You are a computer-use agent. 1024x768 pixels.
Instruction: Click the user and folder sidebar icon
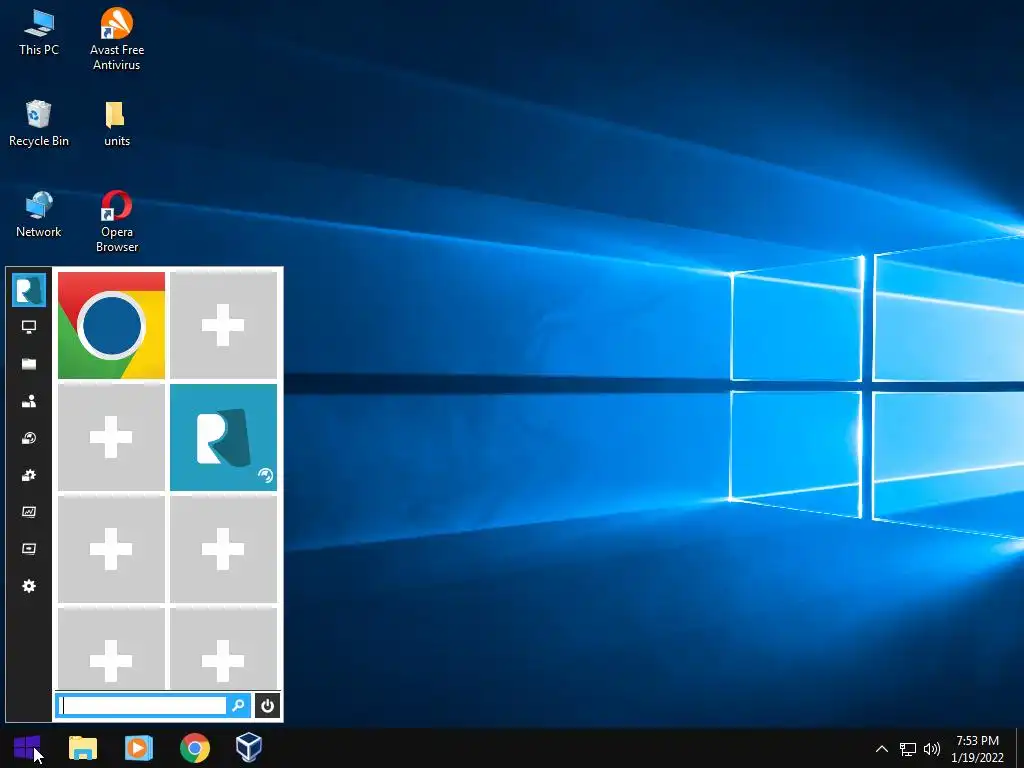29,401
